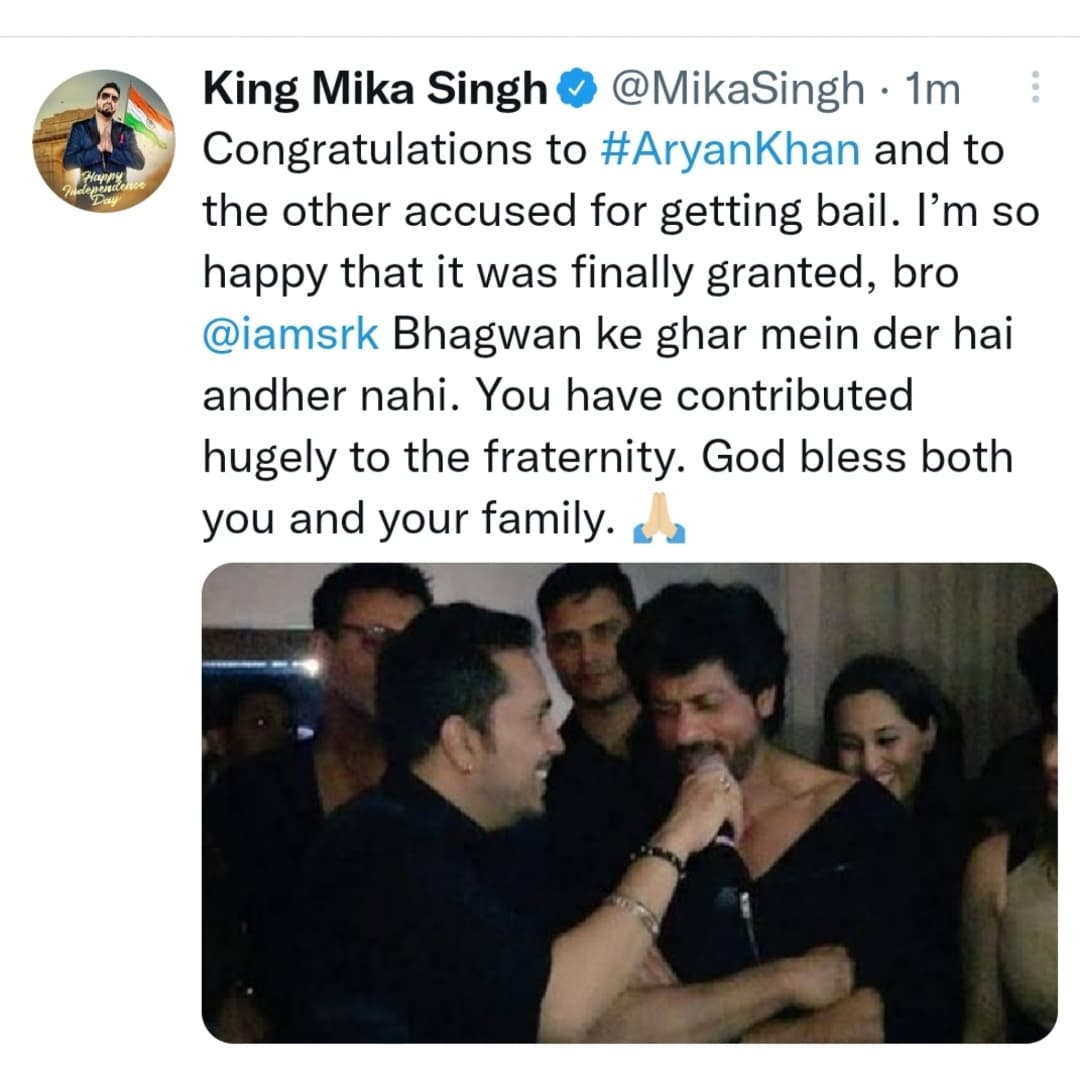The image size is (1080, 1080).
Task: Click 'God bless both' tweet text
Action: [x=857, y=458]
